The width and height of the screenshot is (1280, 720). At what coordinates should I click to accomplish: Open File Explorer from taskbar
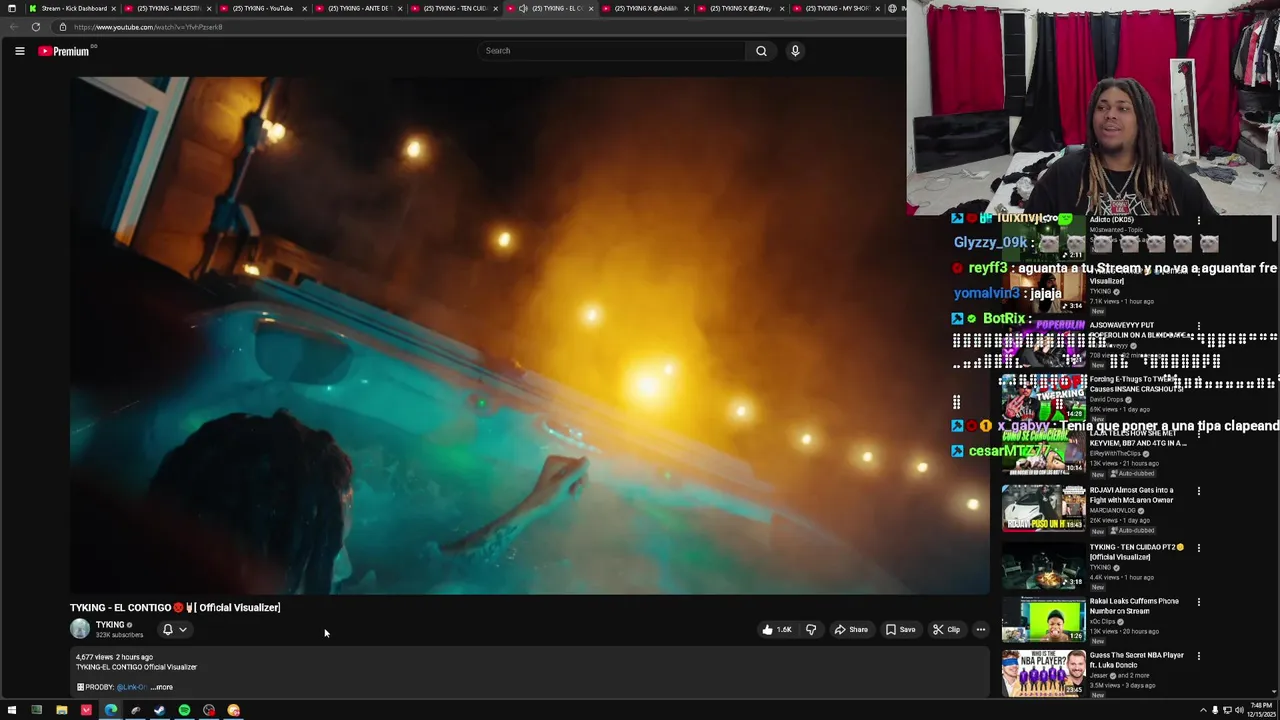(61, 710)
